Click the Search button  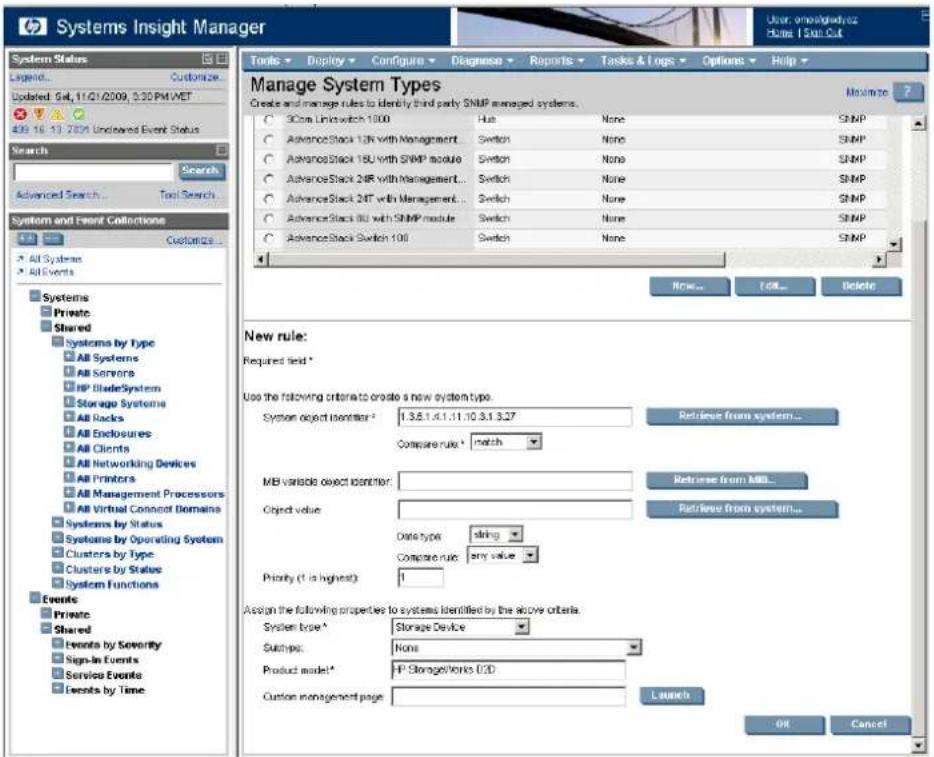click(x=201, y=171)
